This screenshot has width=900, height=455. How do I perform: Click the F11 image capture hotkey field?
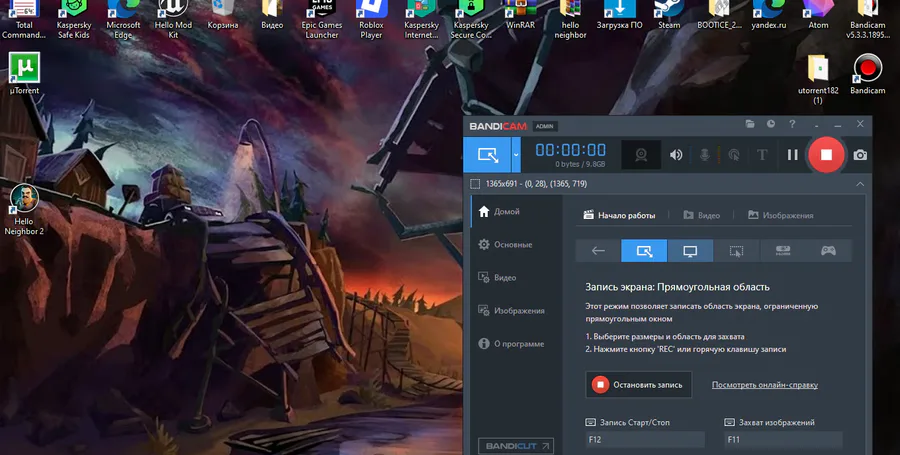[x=783, y=440]
